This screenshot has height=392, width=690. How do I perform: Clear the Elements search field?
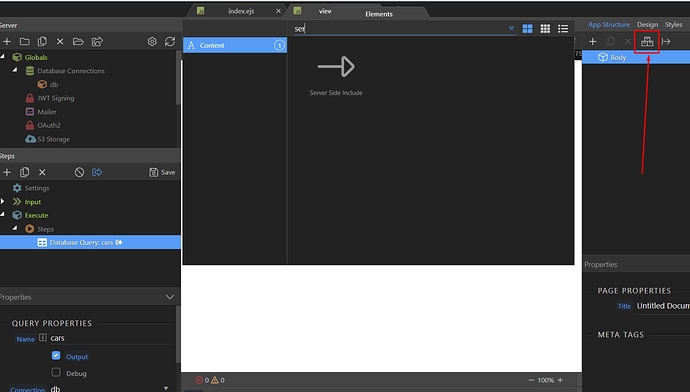(x=511, y=29)
